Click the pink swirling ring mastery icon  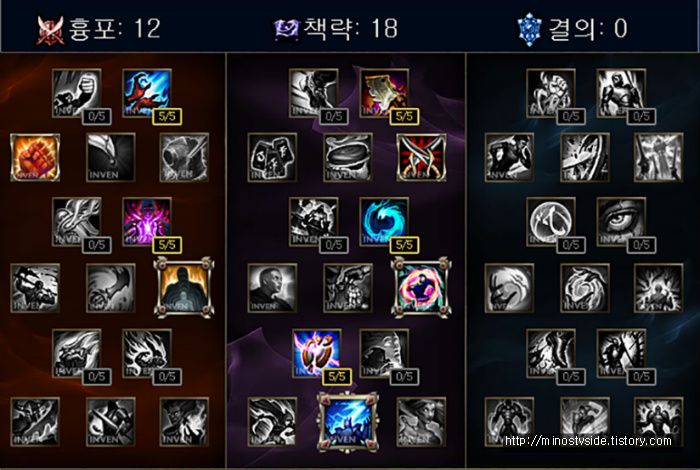pos(421,287)
